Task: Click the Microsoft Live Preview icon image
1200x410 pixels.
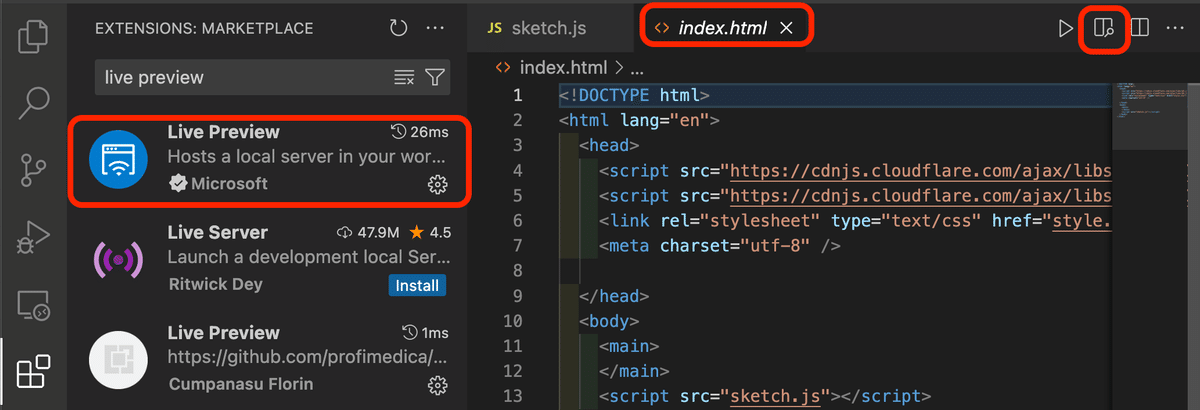Action: click(118, 158)
